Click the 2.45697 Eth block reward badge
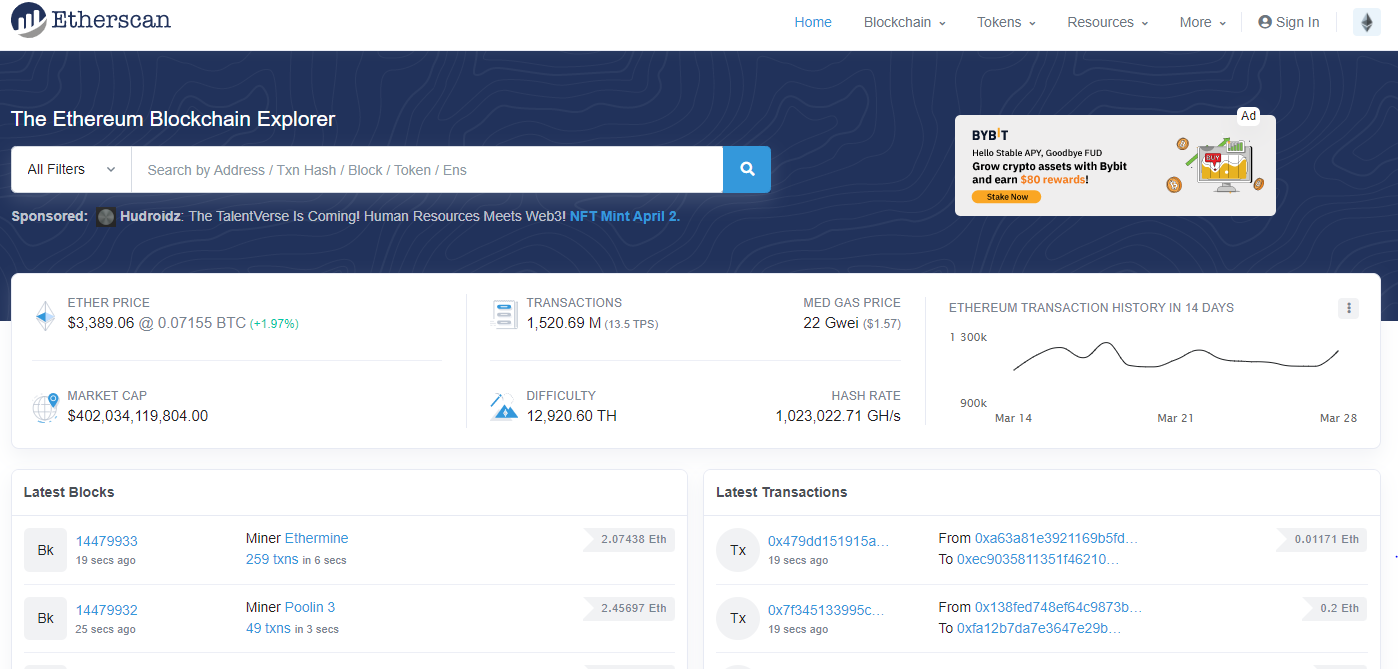 point(630,608)
